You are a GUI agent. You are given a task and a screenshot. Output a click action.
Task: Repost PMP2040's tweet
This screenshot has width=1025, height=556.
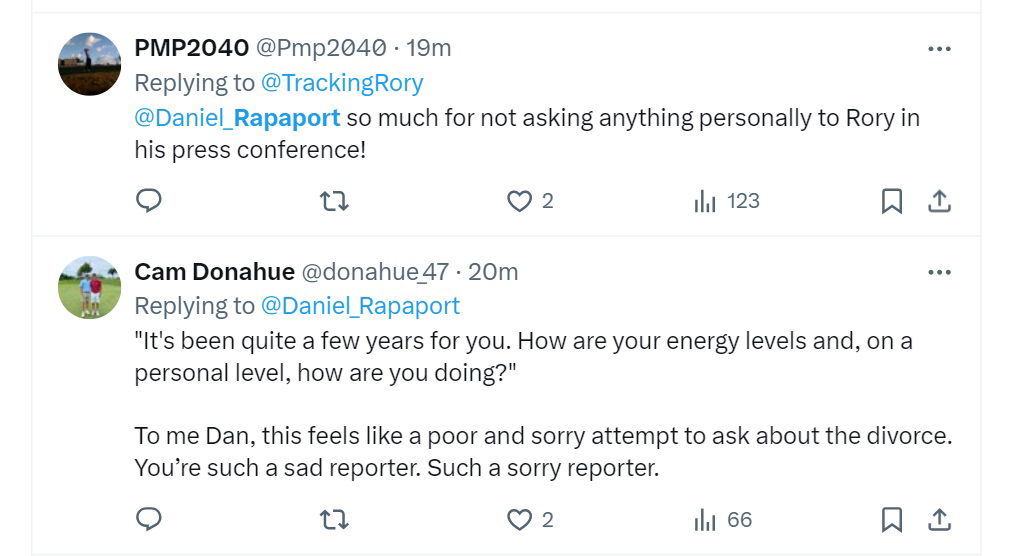[x=334, y=201]
